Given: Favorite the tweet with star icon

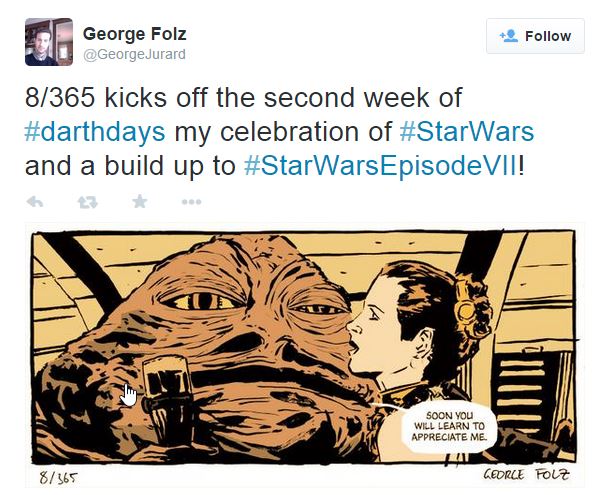Looking at the screenshot, I should click(140, 202).
